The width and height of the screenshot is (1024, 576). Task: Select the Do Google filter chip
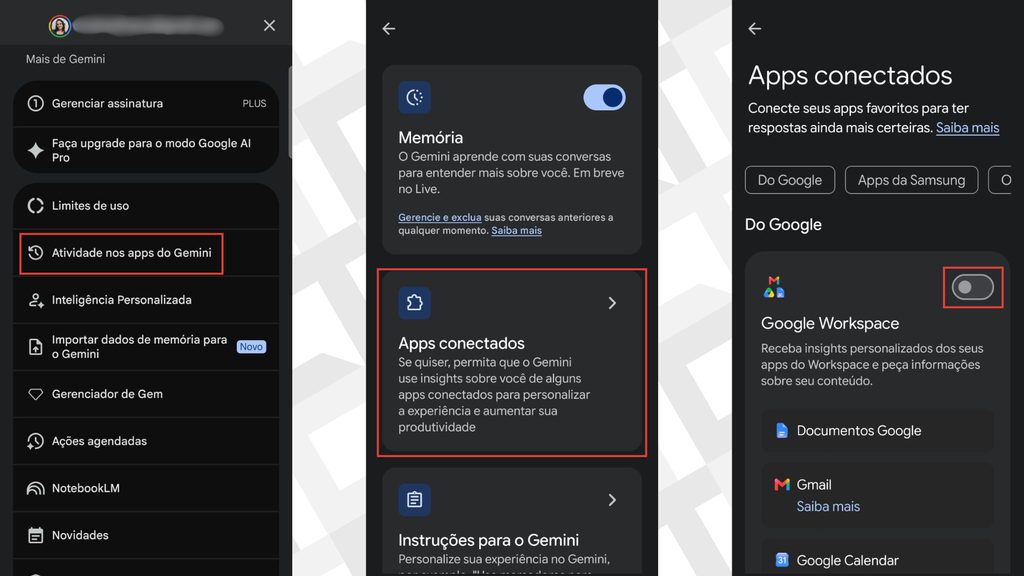[x=790, y=180]
